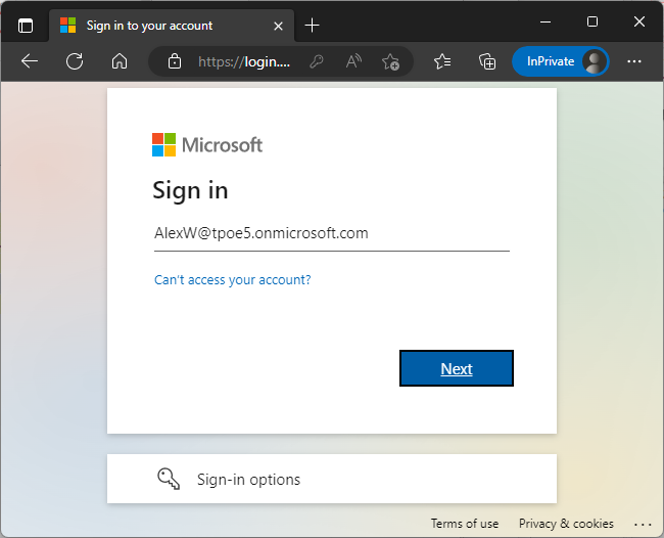Close the 'Sign in to your account' tab

(278, 25)
